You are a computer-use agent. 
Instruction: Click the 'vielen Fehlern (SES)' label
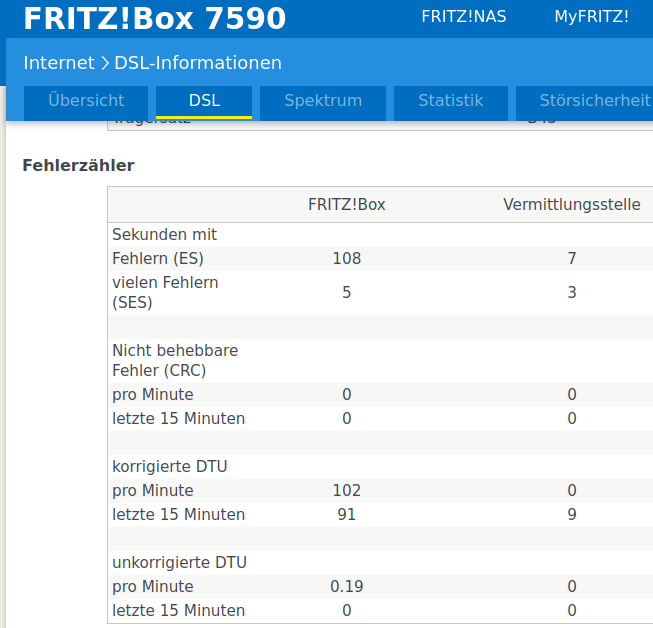point(165,292)
